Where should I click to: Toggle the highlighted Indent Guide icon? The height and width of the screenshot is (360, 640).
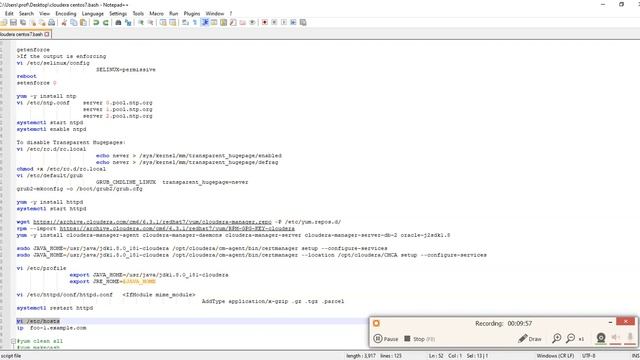point(205,22)
